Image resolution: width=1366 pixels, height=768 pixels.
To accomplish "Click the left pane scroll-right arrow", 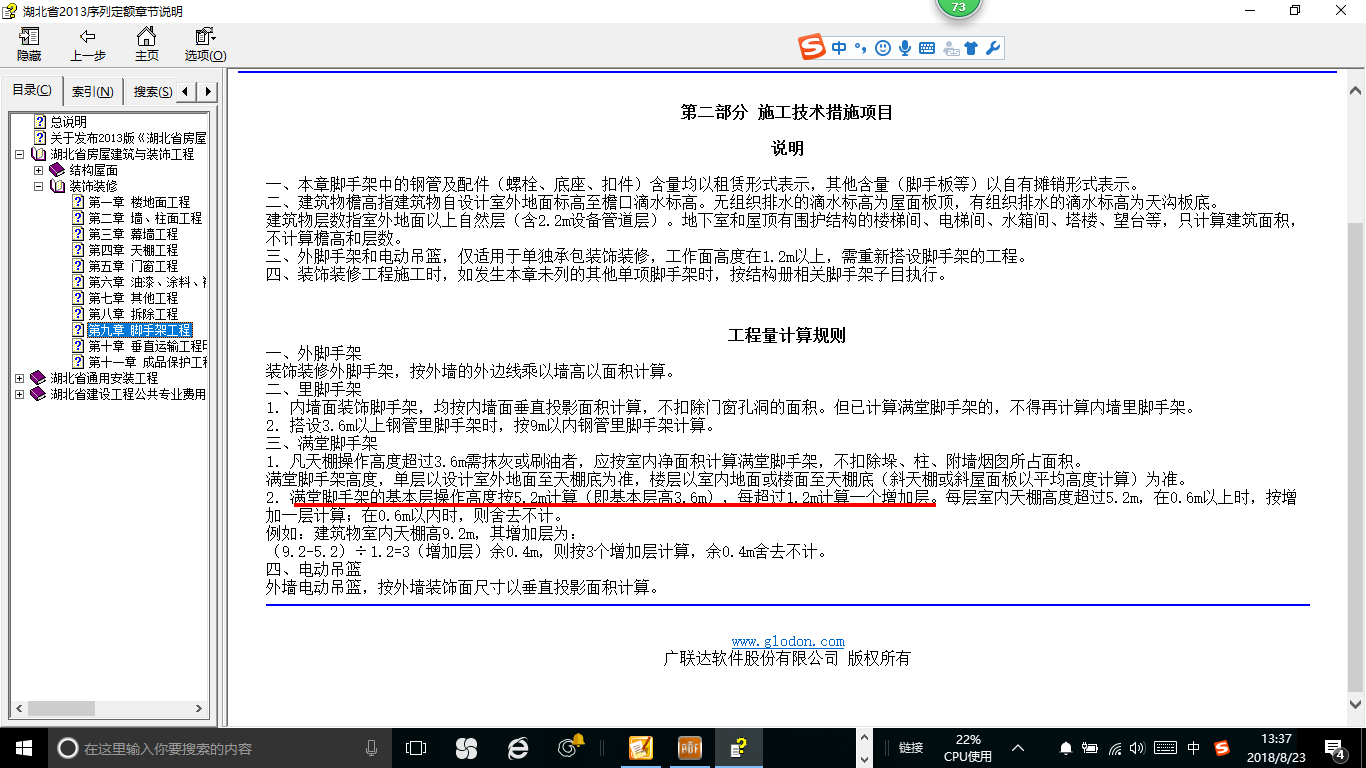I will tap(198, 709).
